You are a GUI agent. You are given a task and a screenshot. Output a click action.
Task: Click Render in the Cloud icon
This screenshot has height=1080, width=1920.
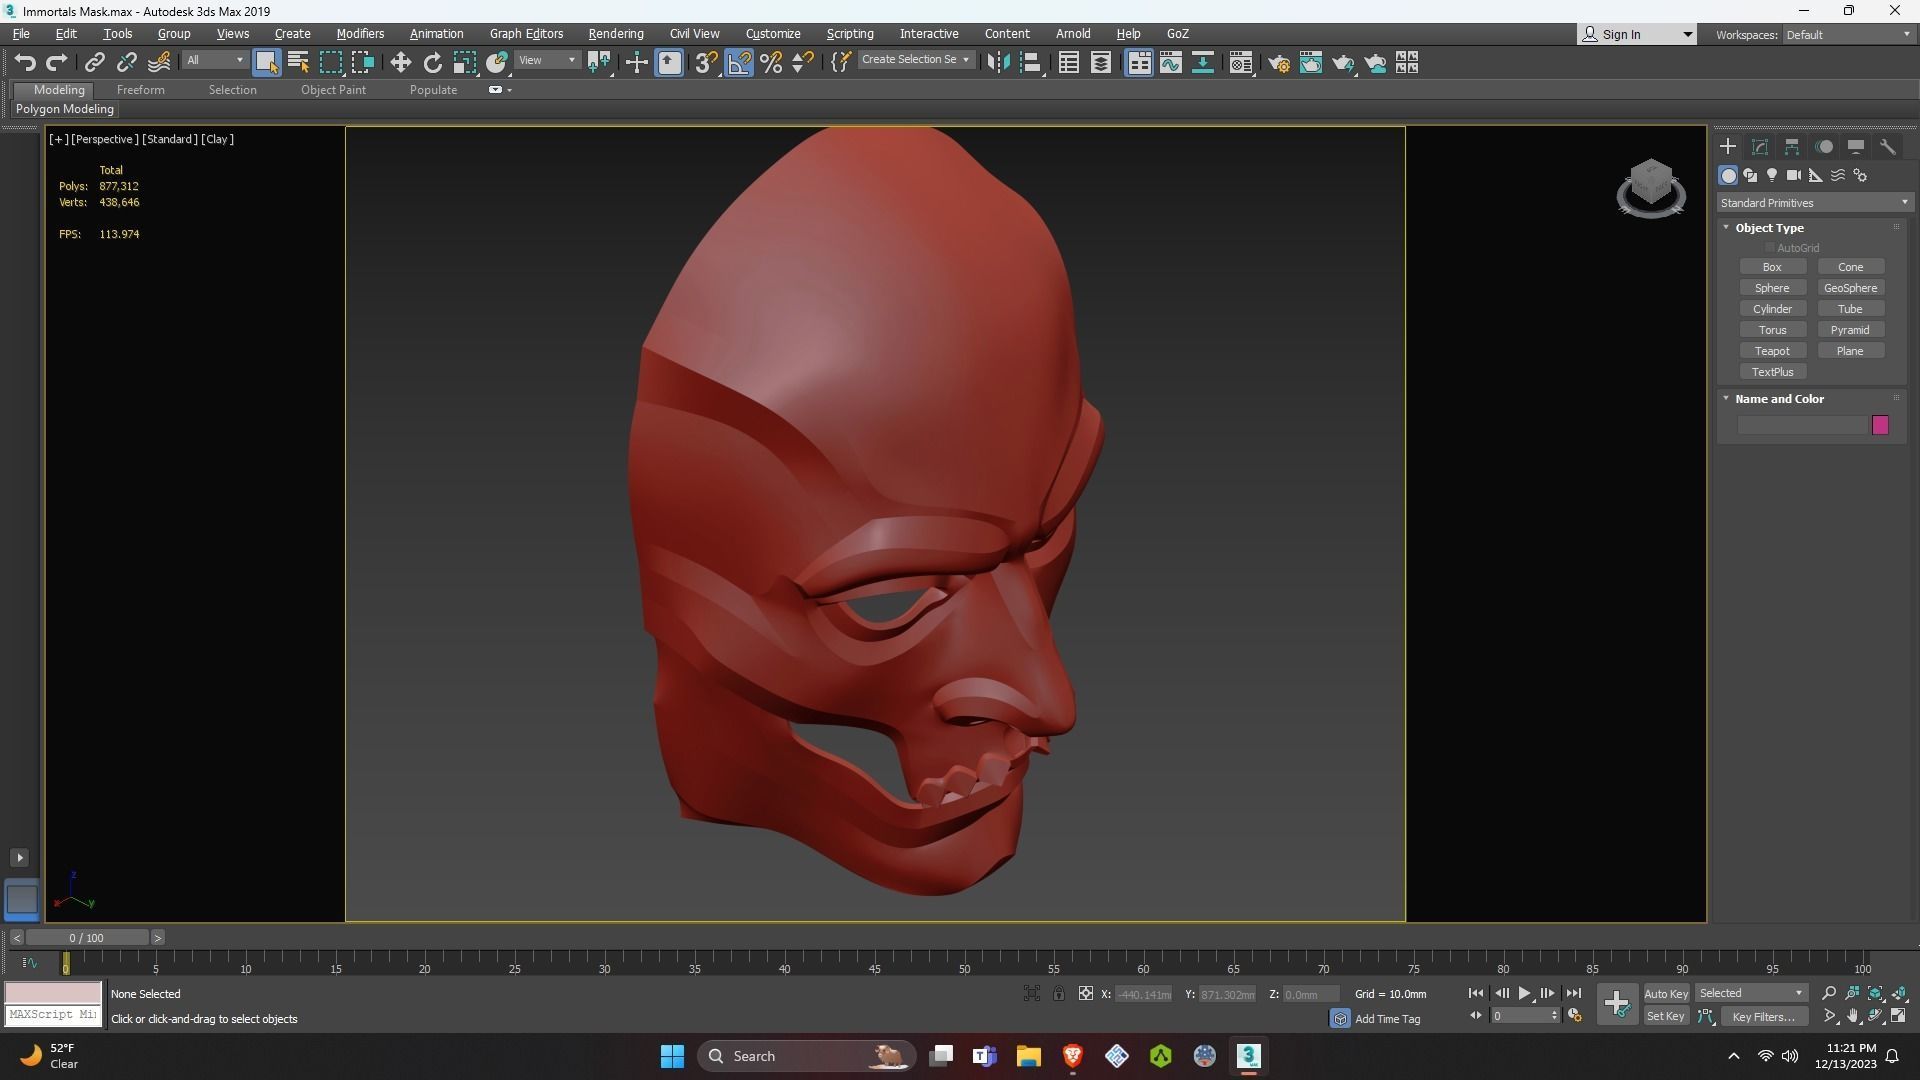click(1376, 63)
